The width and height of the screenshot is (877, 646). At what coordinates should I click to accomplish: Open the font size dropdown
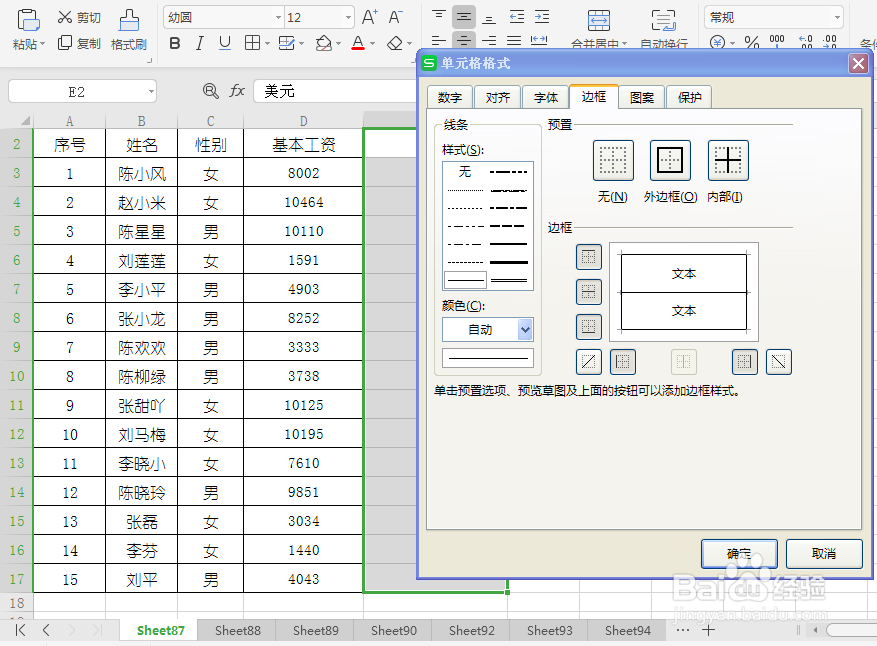(x=347, y=16)
